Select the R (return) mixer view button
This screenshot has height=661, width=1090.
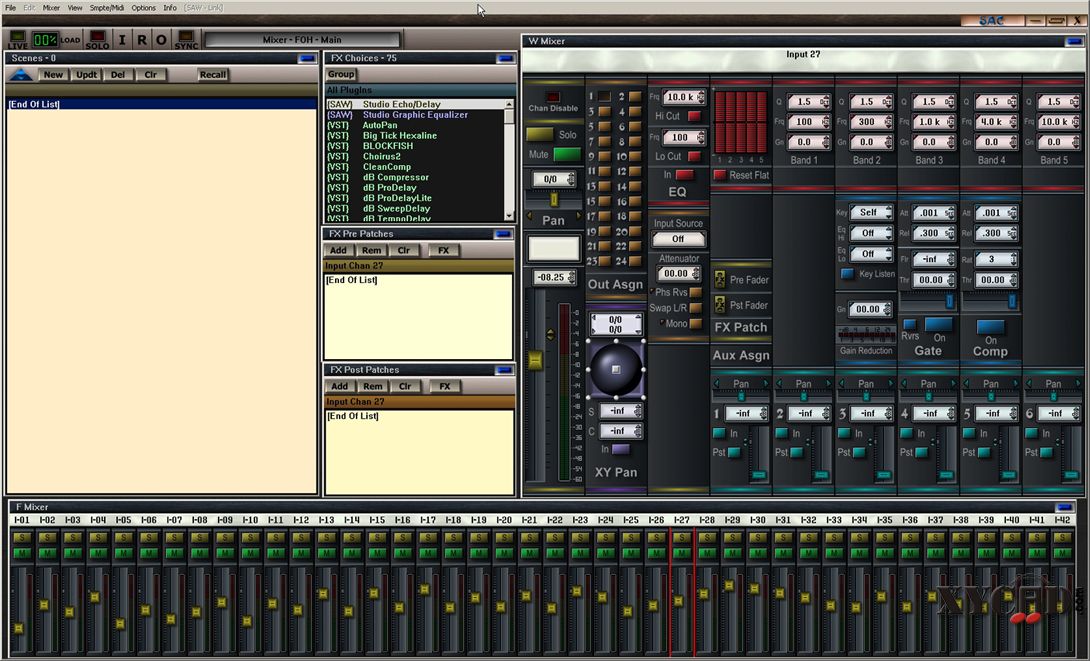tap(142, 40)
